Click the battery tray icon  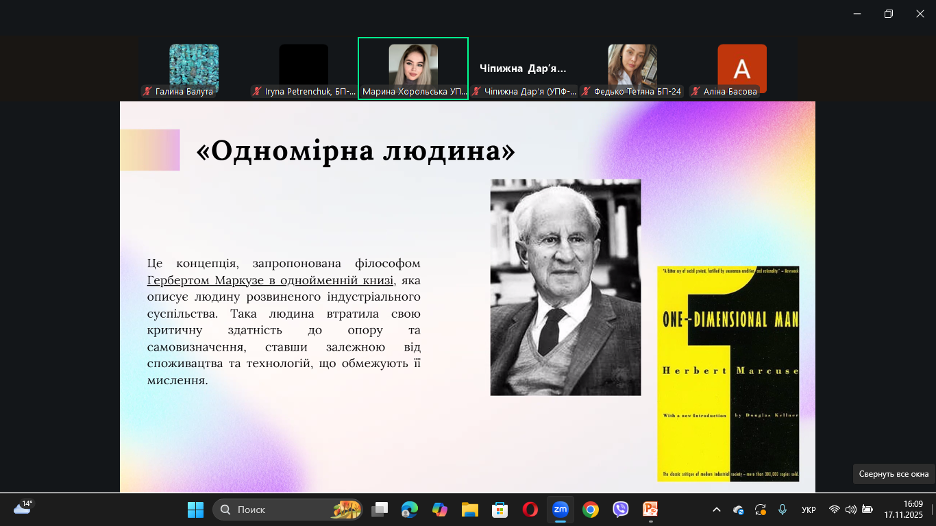(867, 509)
